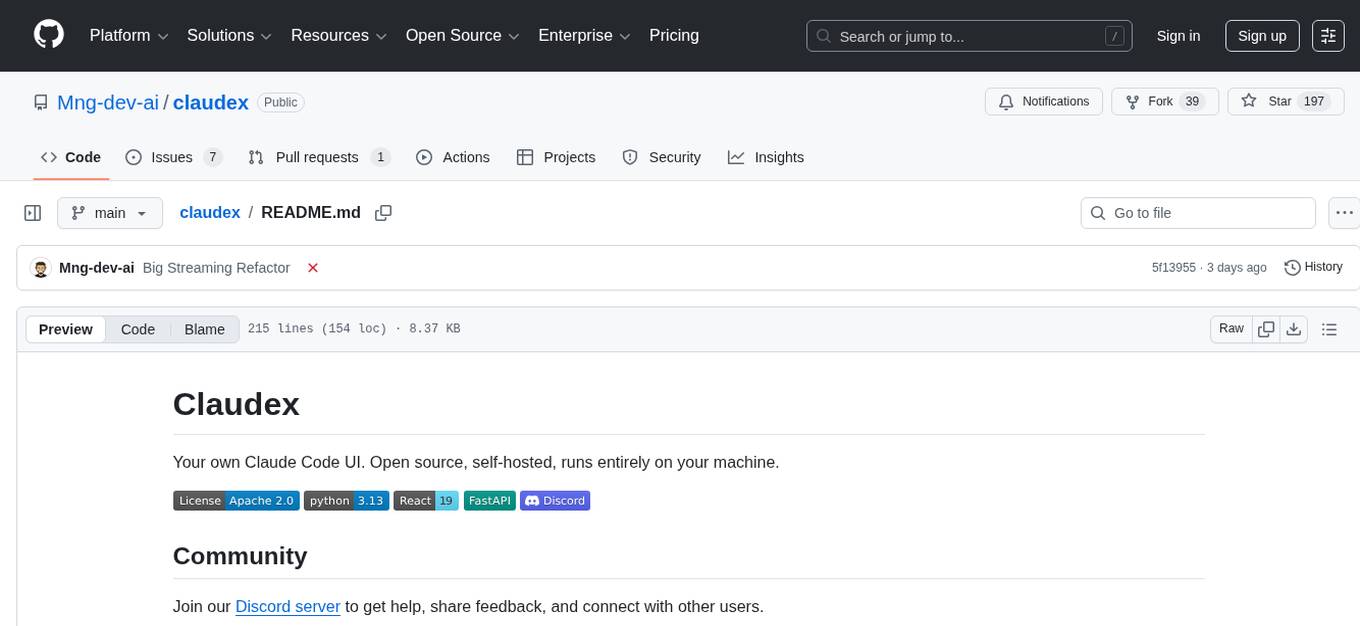1360x626 pixels.
Task: Navigate to the Security section
Action: point(662,157)
